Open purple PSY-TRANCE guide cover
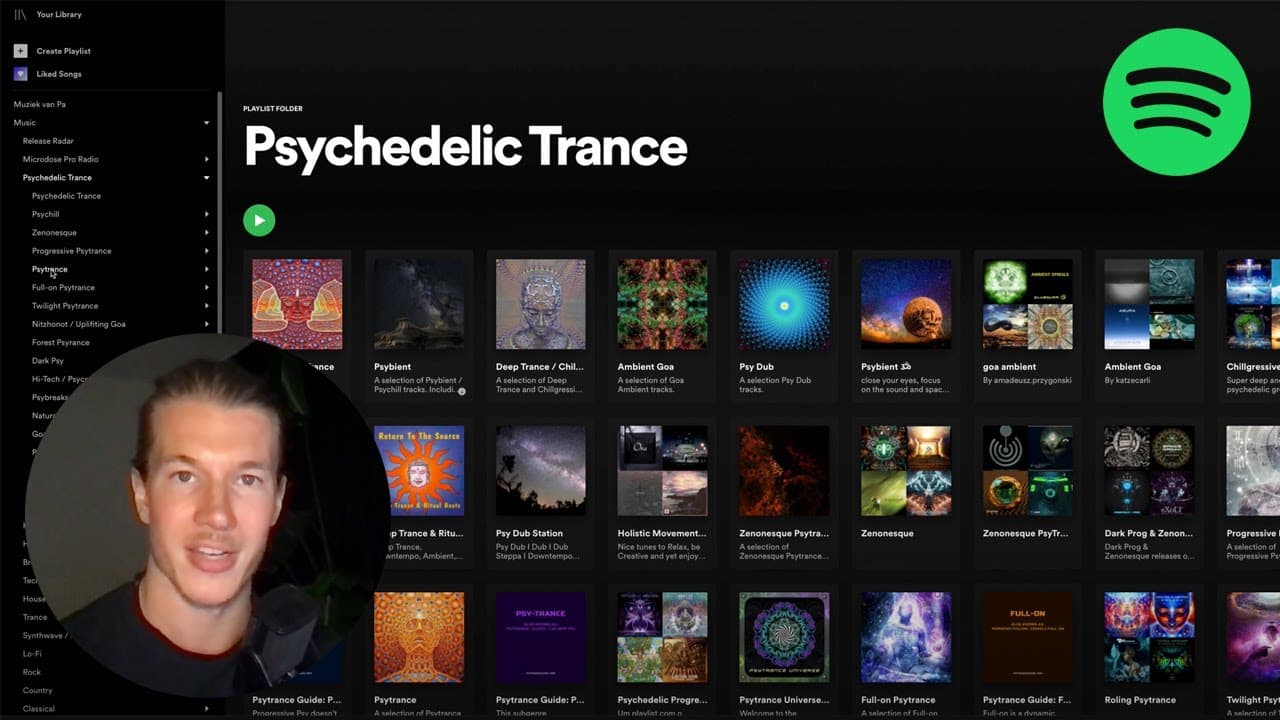Viewport: 1280px width, 720px height. [x=541, y=638]
